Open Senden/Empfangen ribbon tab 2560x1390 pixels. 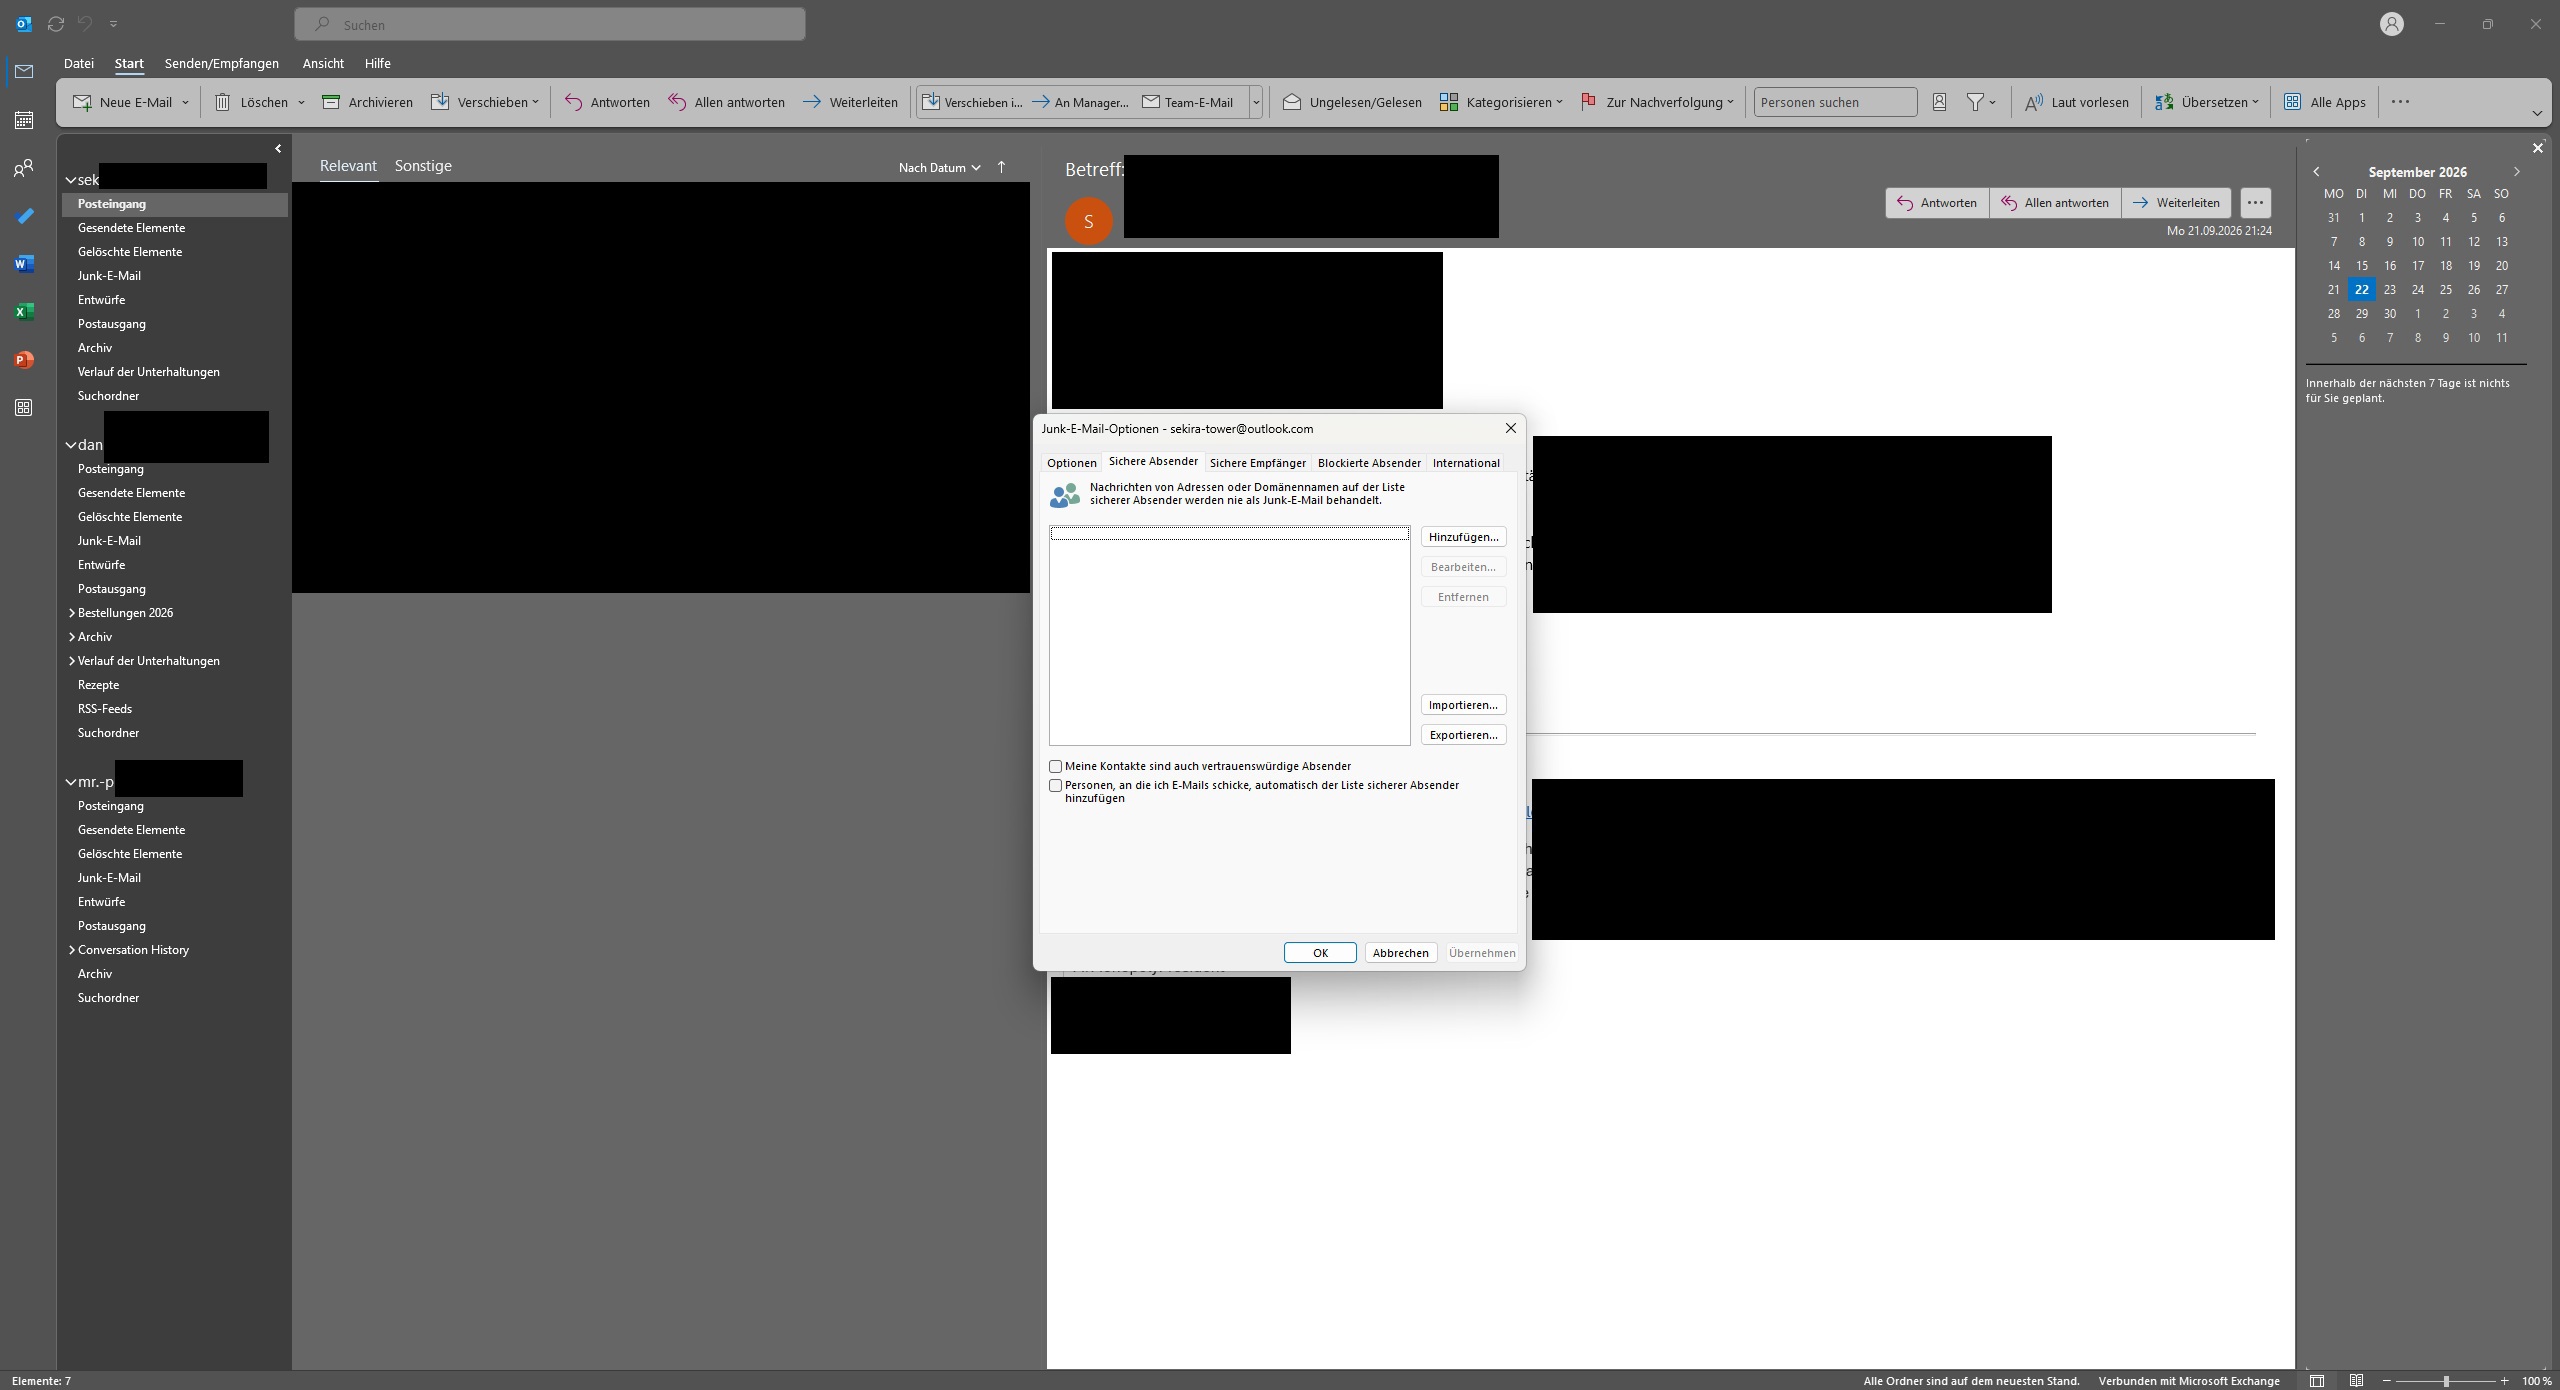click(222, 63)
